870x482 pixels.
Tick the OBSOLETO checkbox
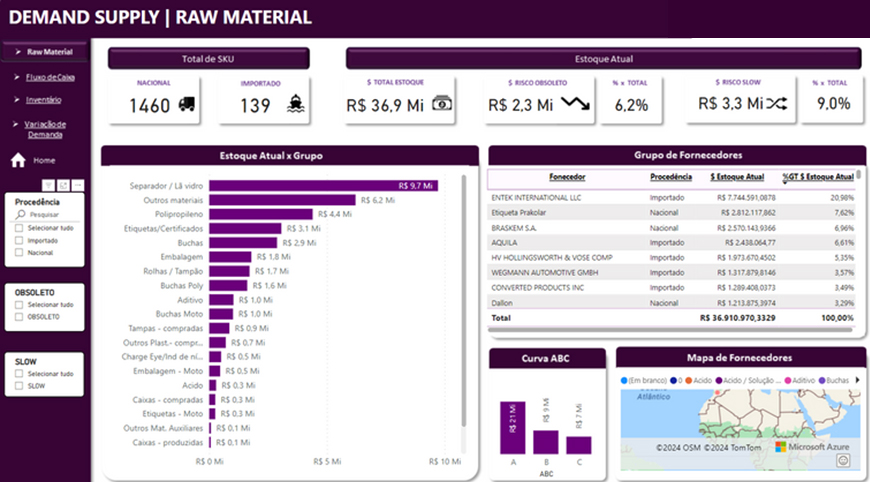coord(19,317)
